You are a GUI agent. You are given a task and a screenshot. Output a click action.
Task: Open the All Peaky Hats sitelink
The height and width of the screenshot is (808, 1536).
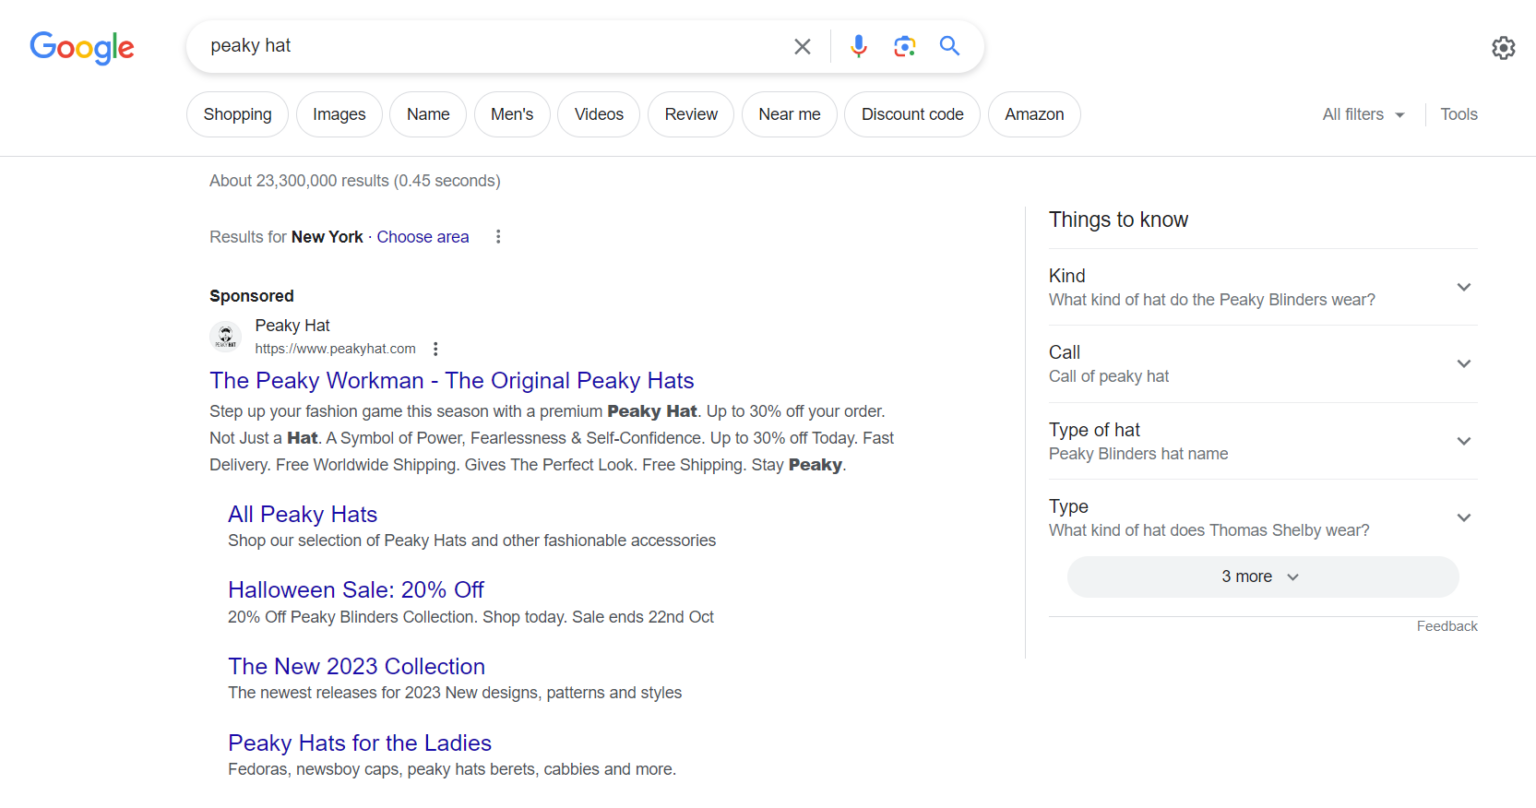tap(302, 514)
